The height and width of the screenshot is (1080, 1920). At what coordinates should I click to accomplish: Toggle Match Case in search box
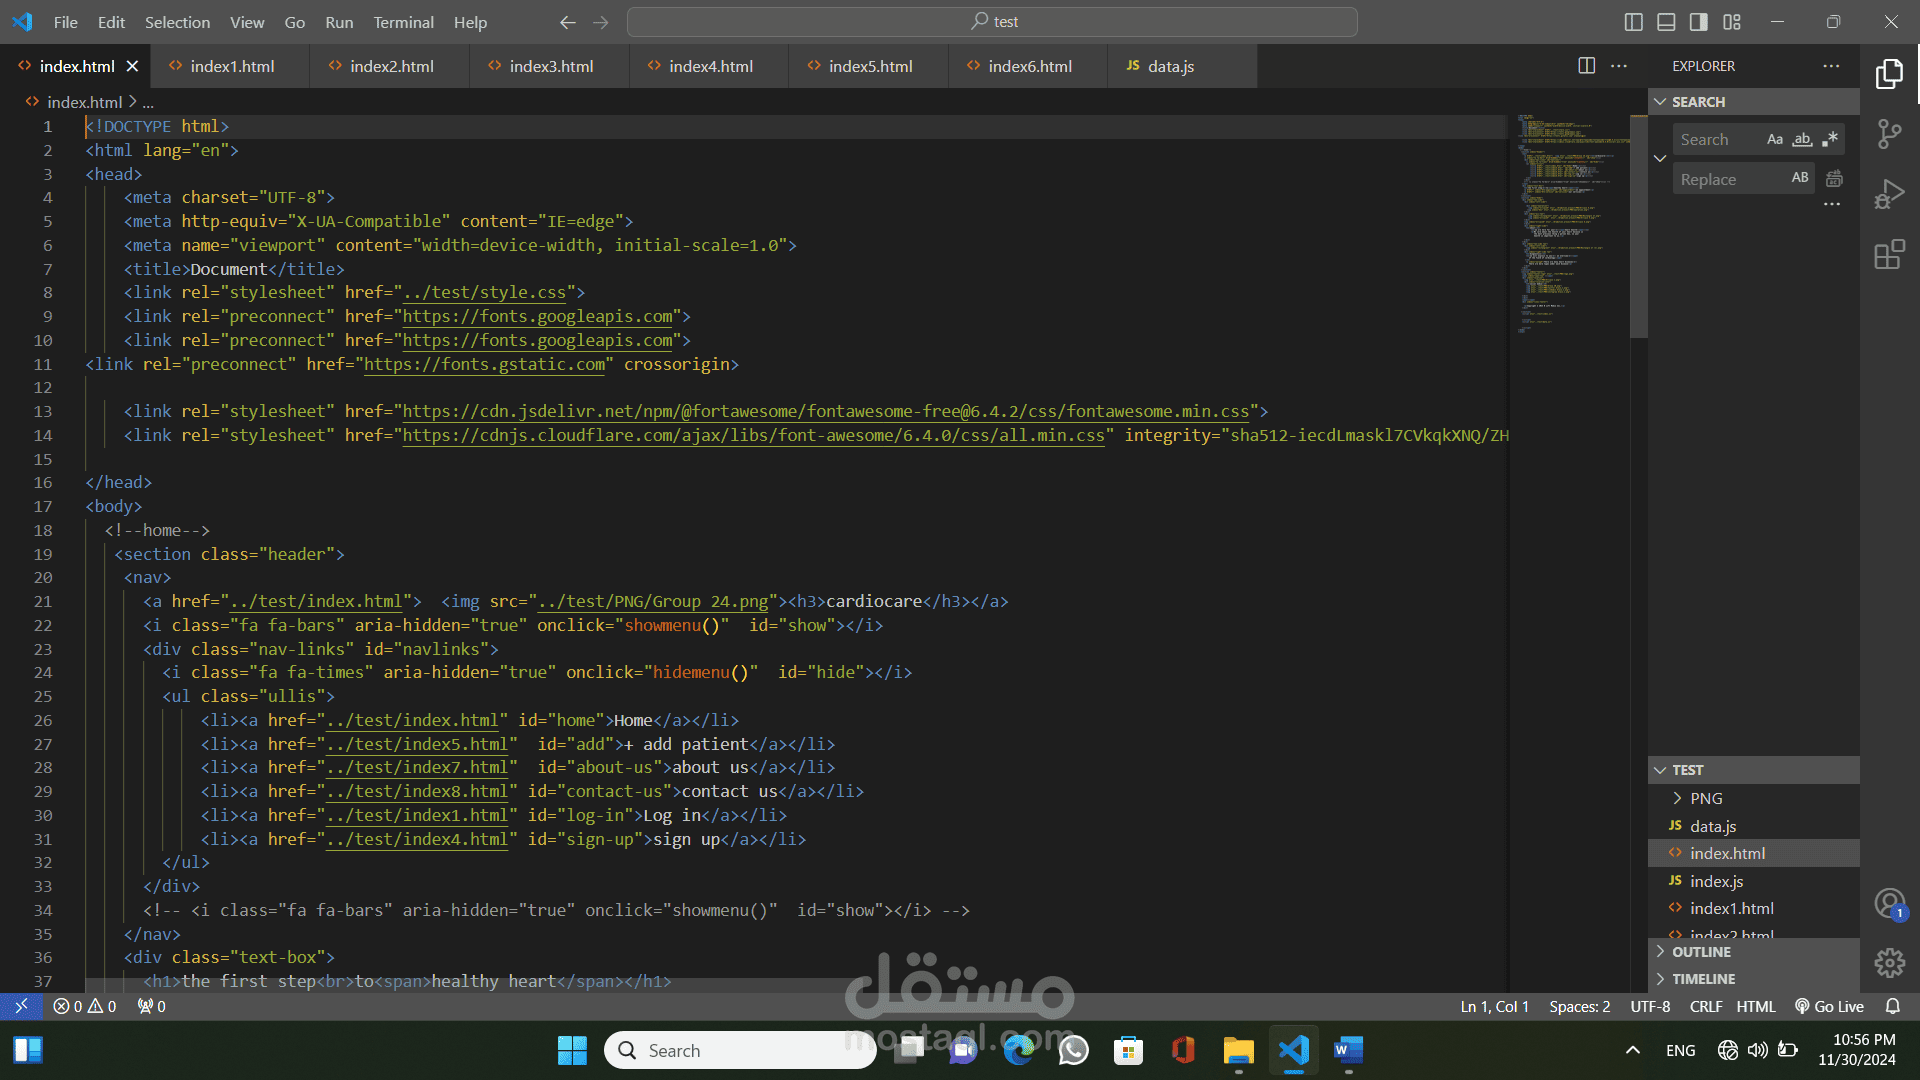pyautogui.click(x=1775, y=140)
